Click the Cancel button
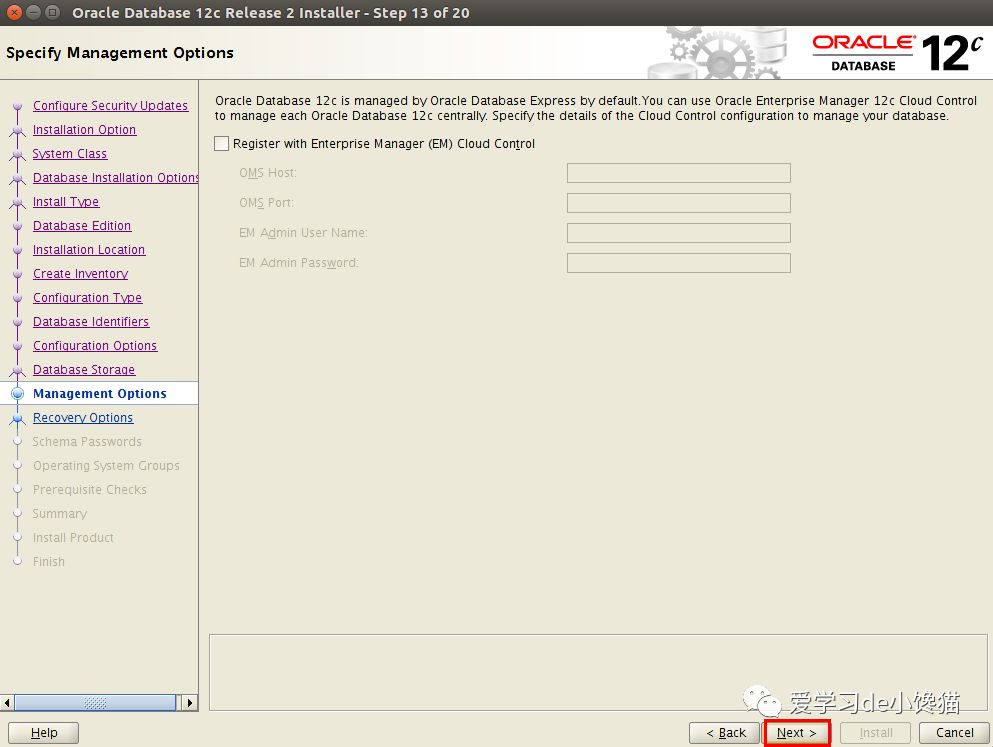Image resolution: width=993 pixels, height=747 pixels. click(954, 732)
